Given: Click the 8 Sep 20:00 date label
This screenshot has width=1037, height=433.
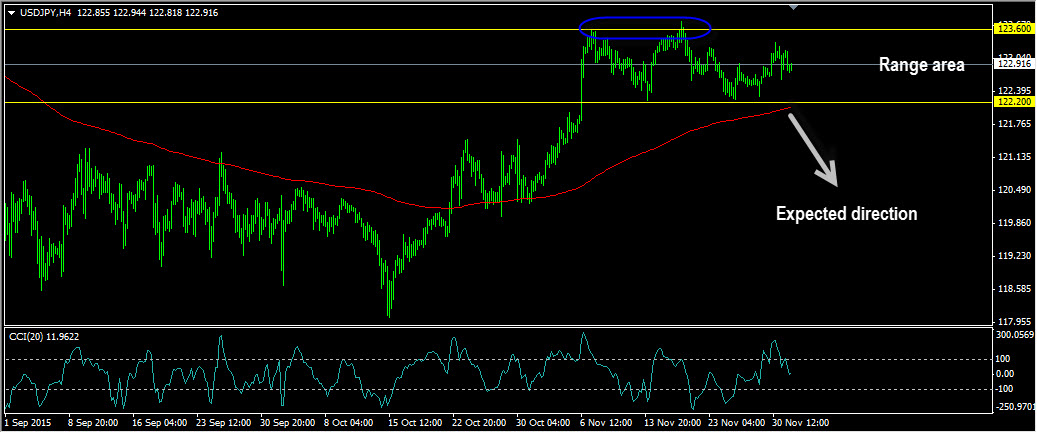Looking at the screenshot, I should (93, 422).
